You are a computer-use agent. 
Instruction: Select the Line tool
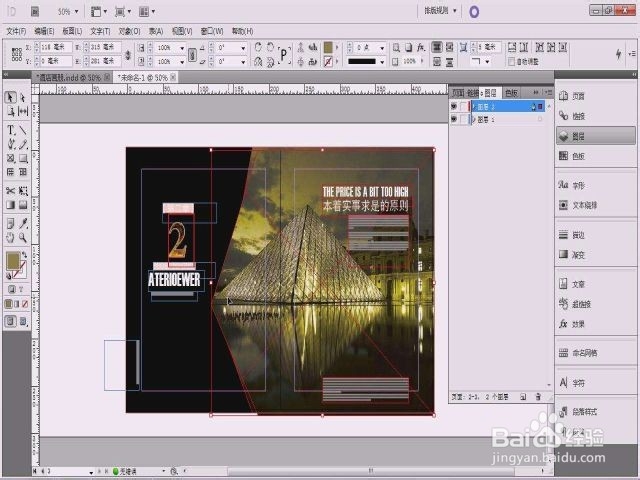23,130
